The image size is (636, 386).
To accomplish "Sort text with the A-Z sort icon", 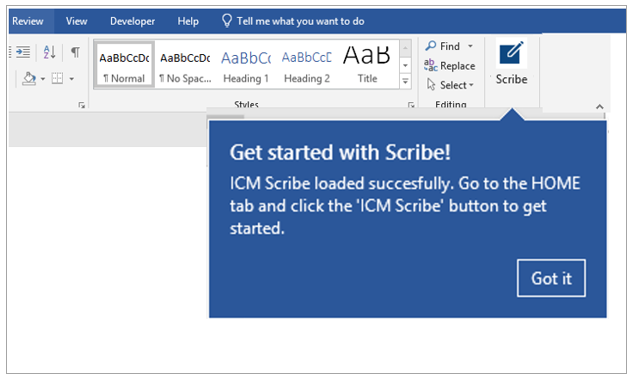I will pos(49,52).
